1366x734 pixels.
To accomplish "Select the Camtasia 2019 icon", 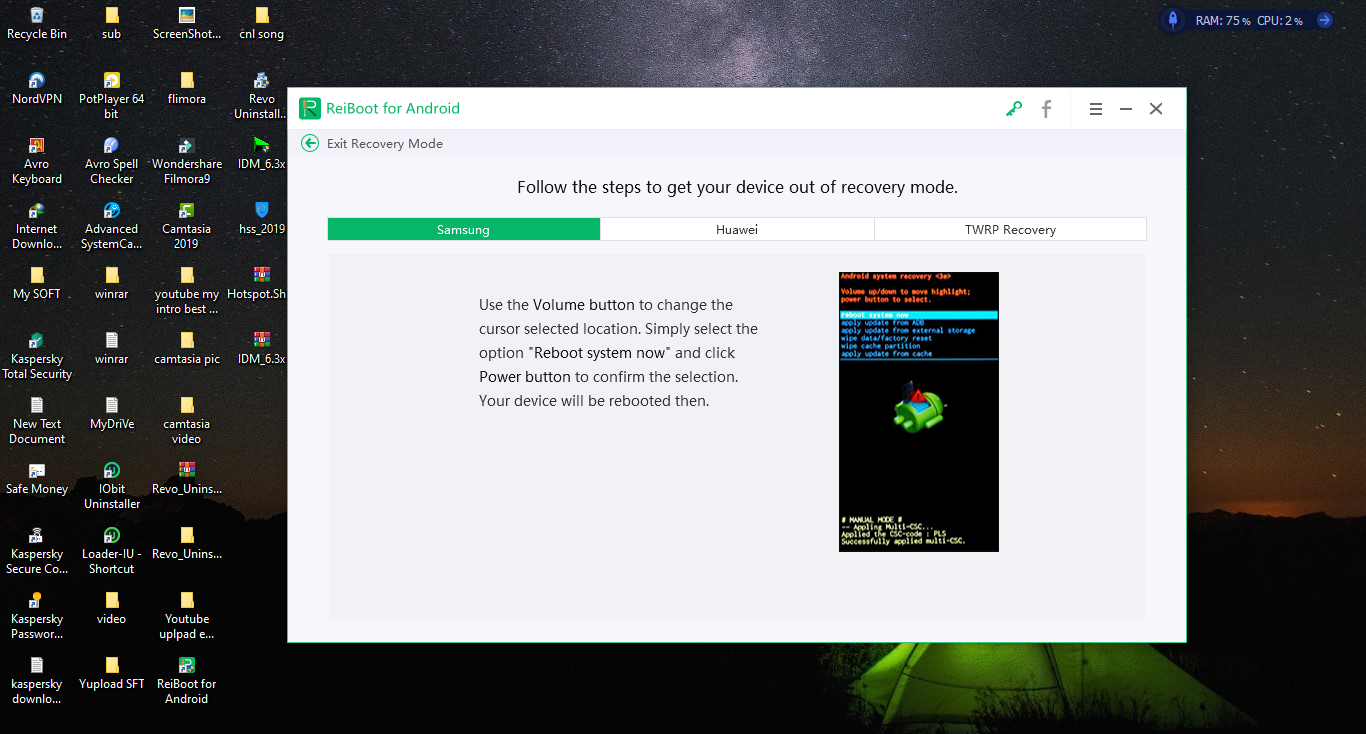I will pyautogui.click(x=187, y=226).
